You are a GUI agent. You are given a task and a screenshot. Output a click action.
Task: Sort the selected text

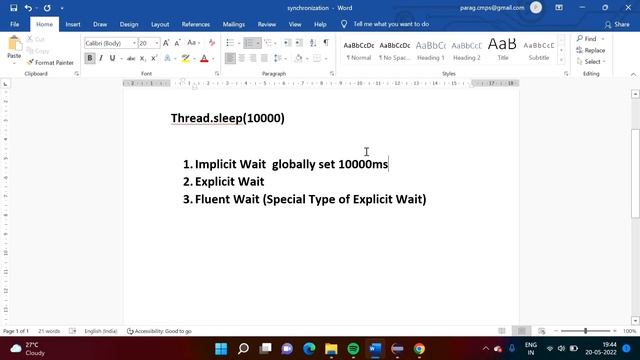pyautogui.click(x=313, y=42)
